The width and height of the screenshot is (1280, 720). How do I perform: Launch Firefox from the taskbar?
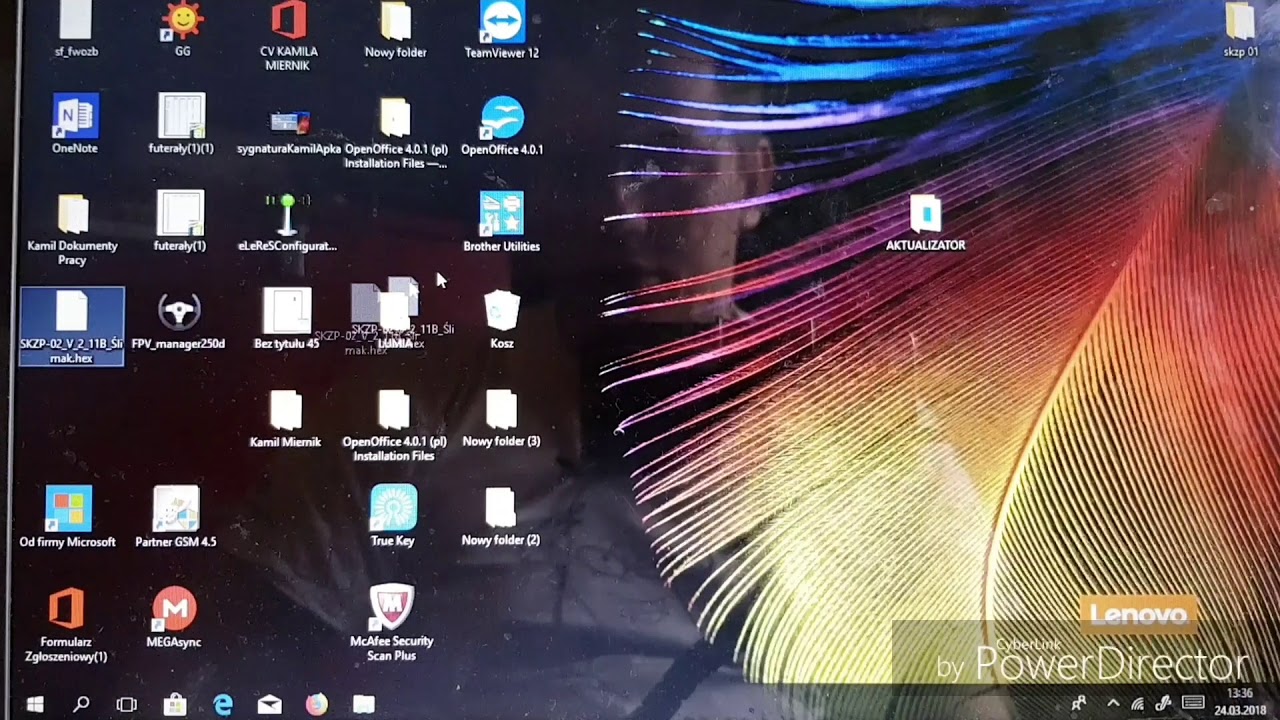[x=317, y=704]
